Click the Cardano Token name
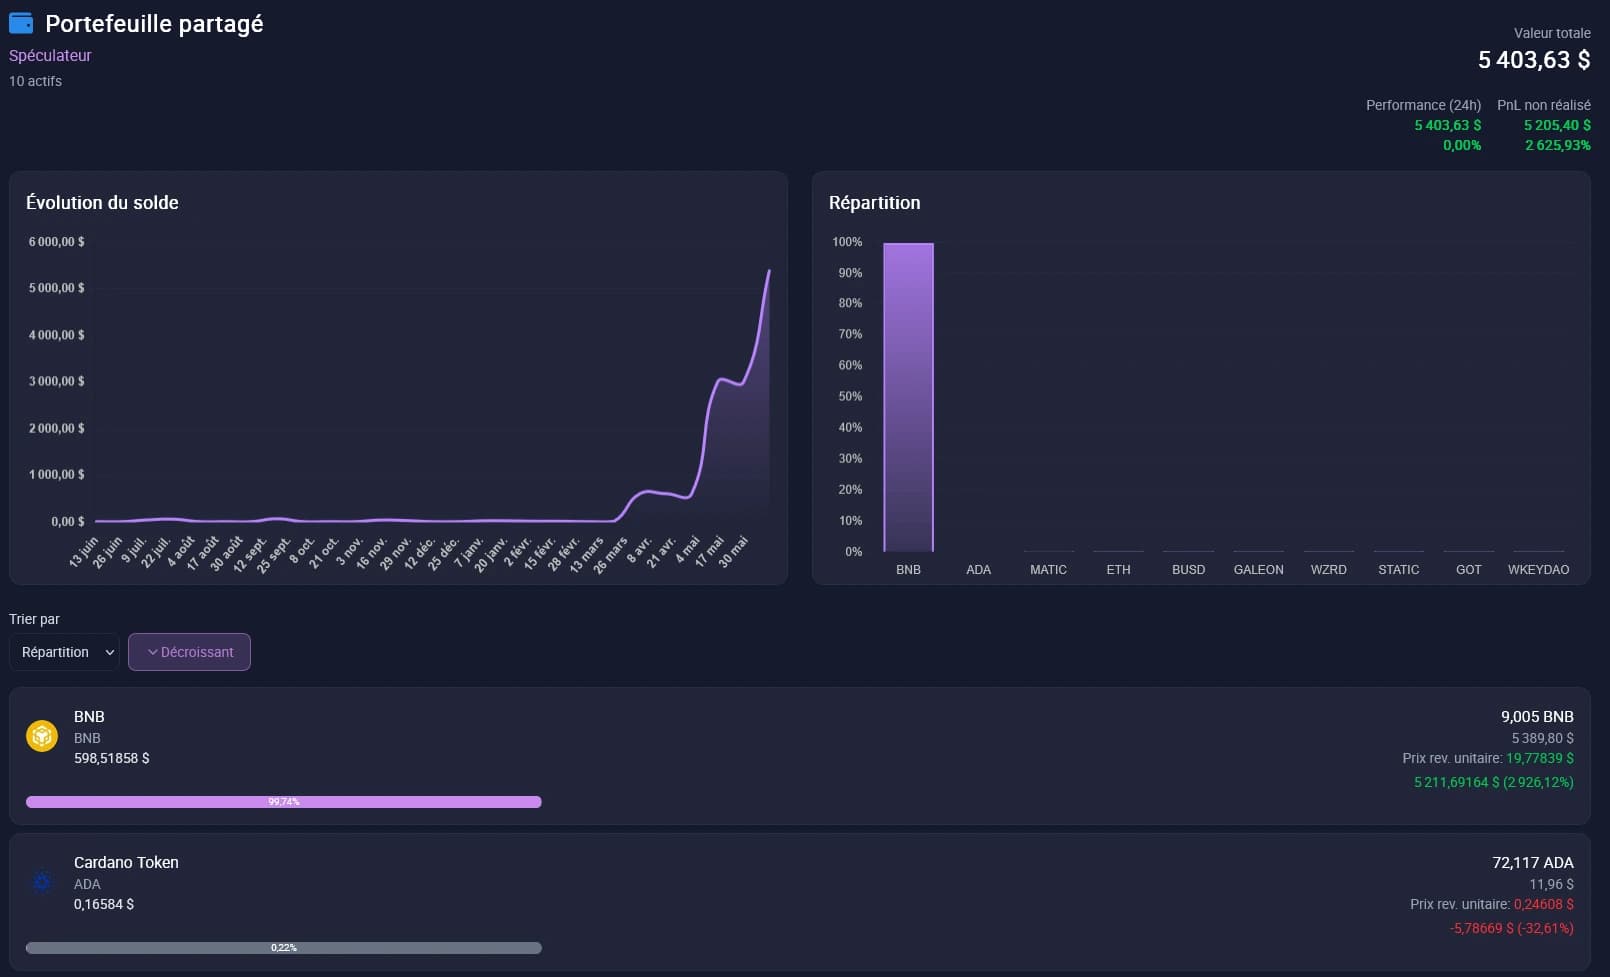This screenshot has height=977, width=1610. [x=126, y=863]
